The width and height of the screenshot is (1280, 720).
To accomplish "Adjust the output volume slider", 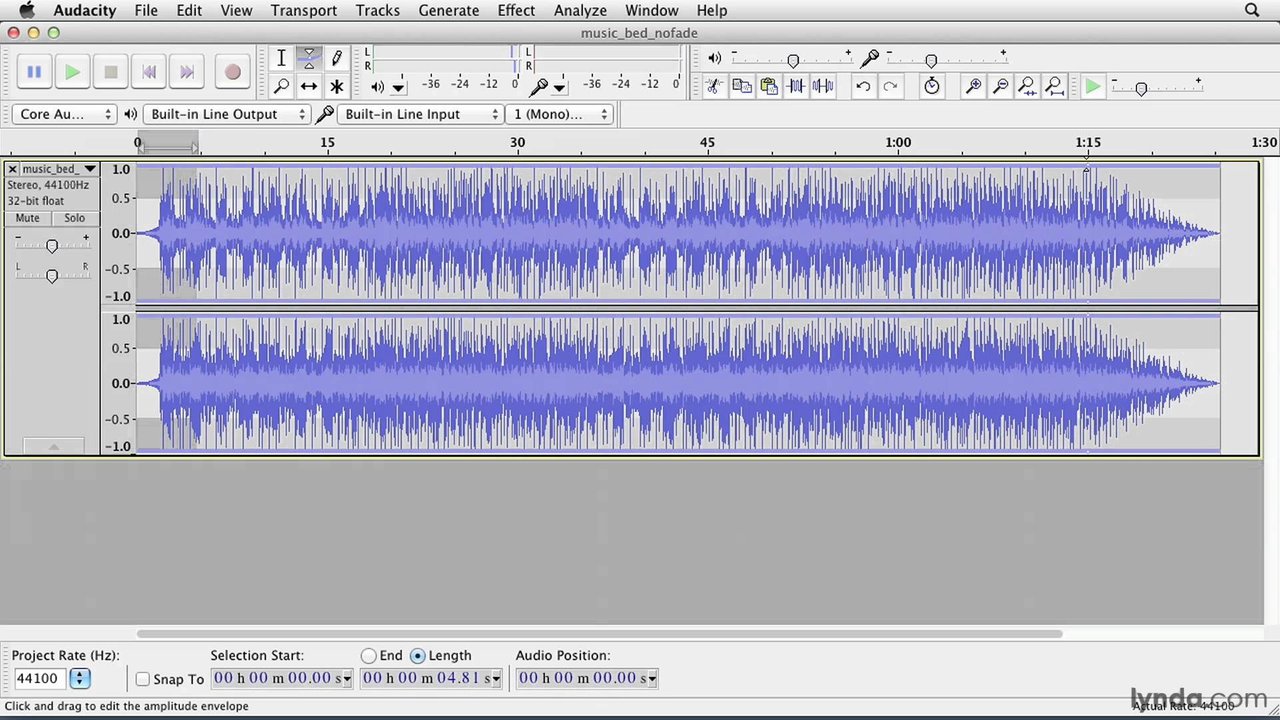I will (793, 61).
